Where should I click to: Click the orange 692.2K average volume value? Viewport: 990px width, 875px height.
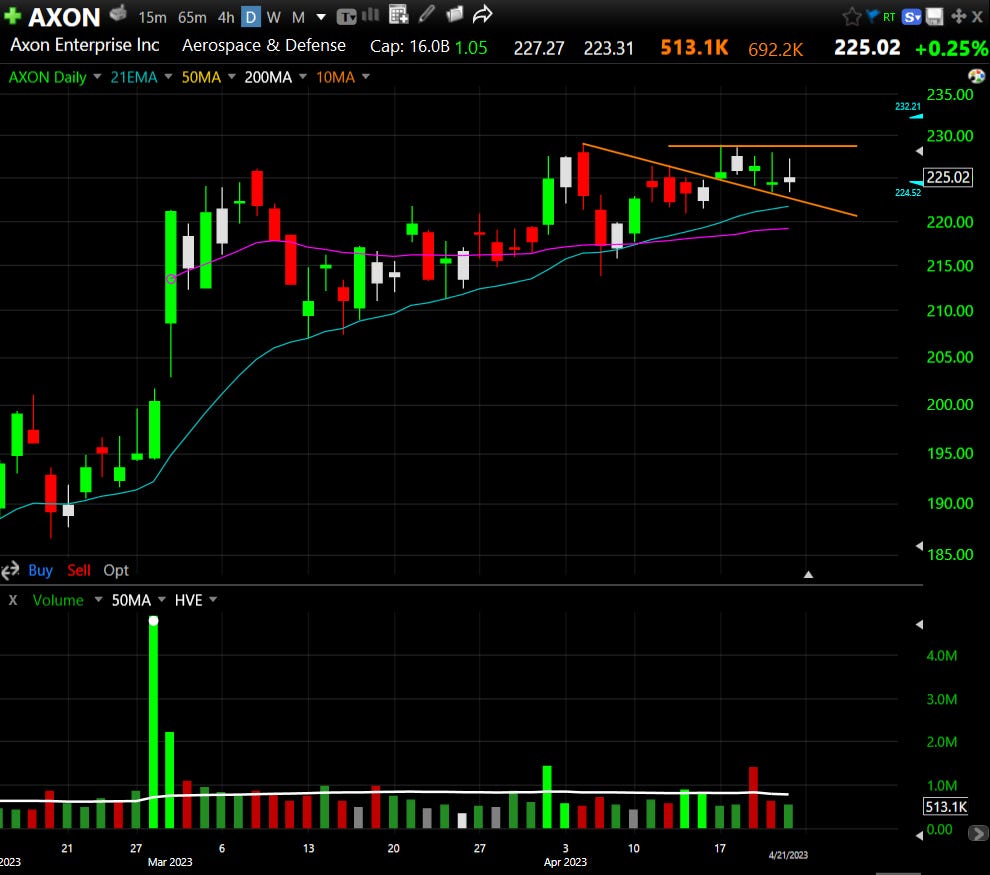pos(775,49)
